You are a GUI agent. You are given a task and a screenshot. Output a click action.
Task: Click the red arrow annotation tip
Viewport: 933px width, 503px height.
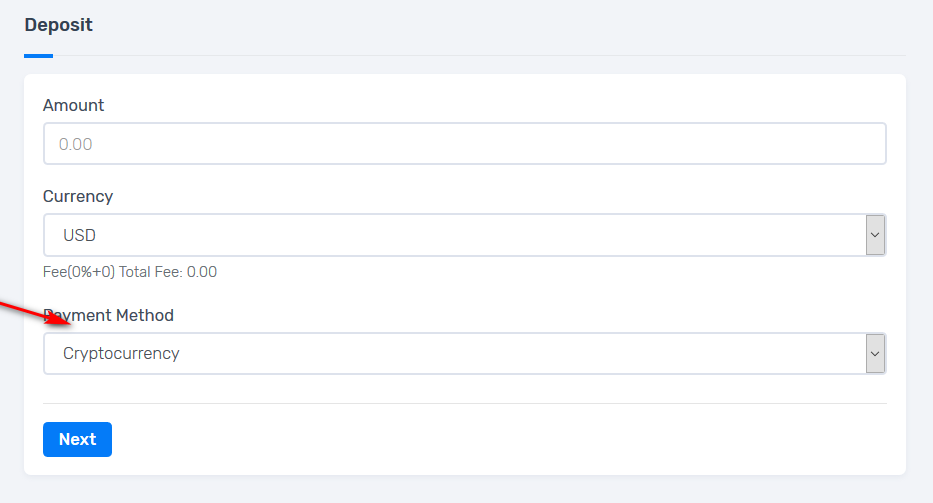[68, 323]
